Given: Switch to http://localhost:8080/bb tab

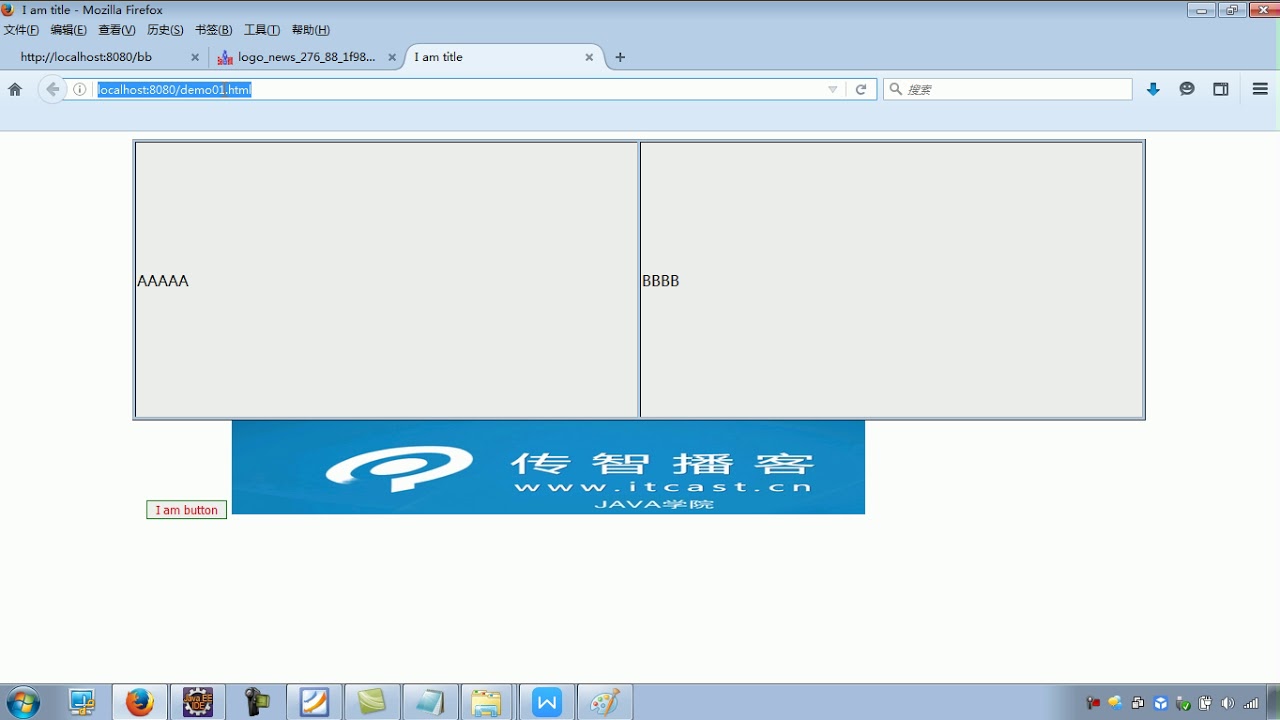Looking at the screenshot, I should (x=104, y=57).
